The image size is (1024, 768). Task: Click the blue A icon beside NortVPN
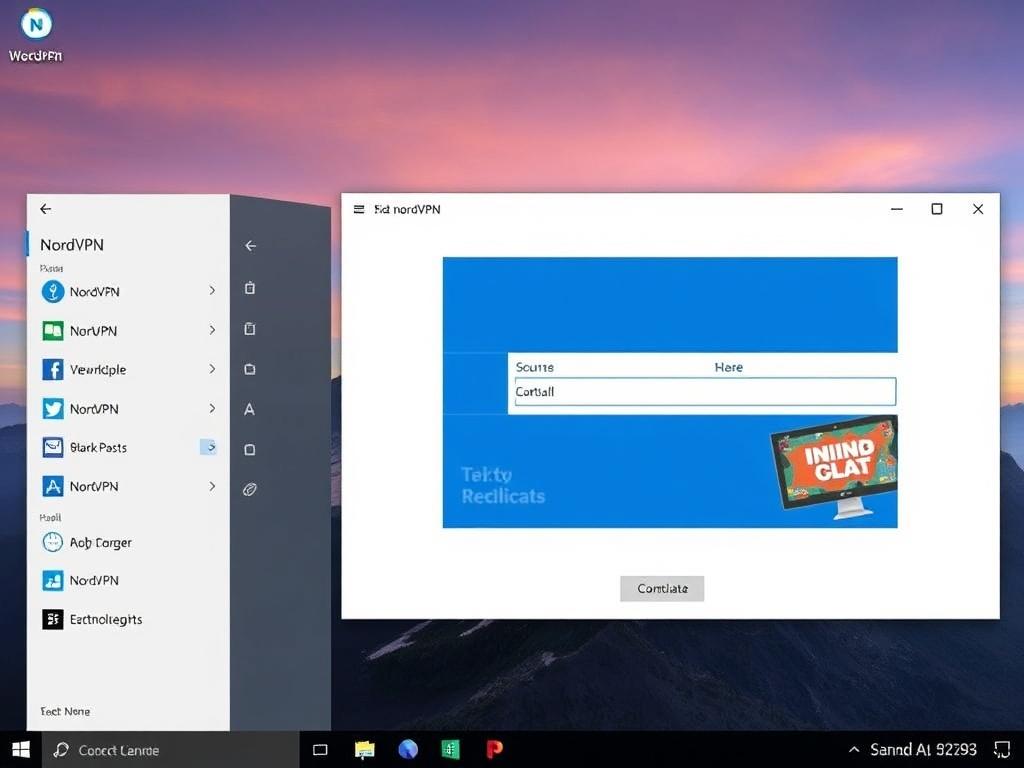(53, 486)
